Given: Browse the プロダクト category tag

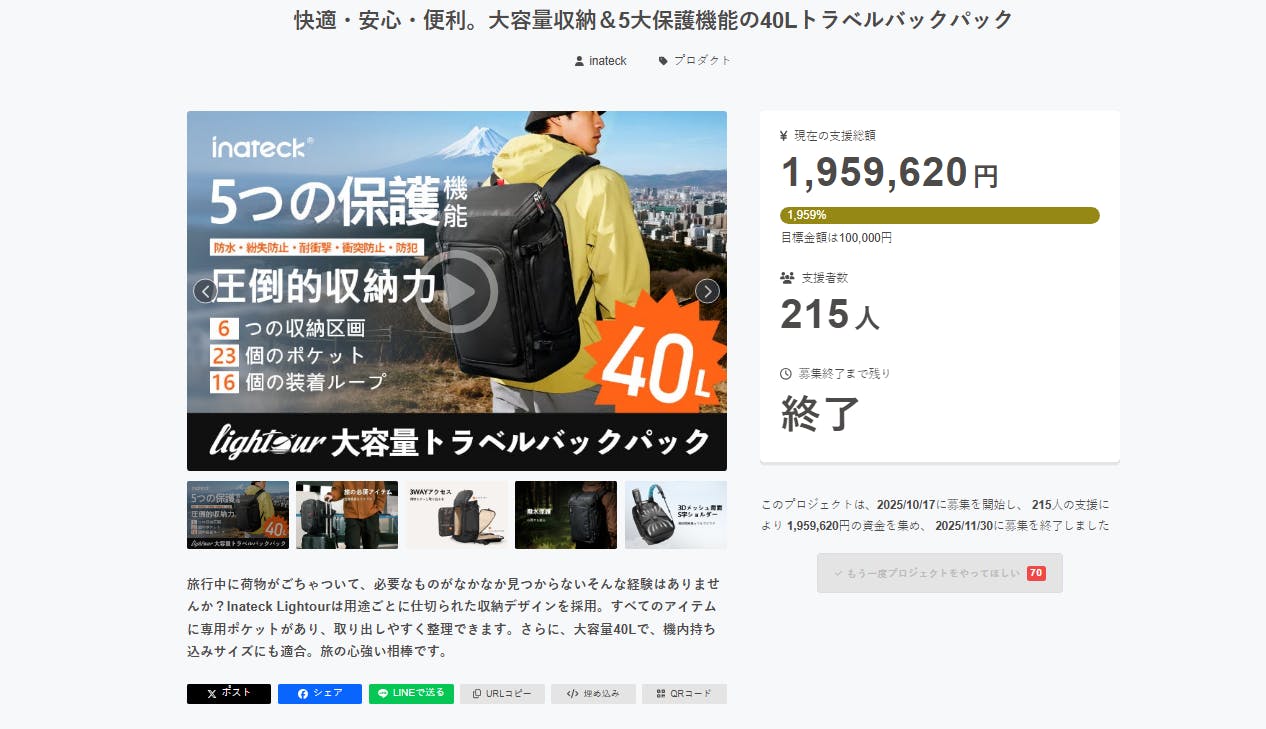Looking at the screenshot, I should (695, 61).
